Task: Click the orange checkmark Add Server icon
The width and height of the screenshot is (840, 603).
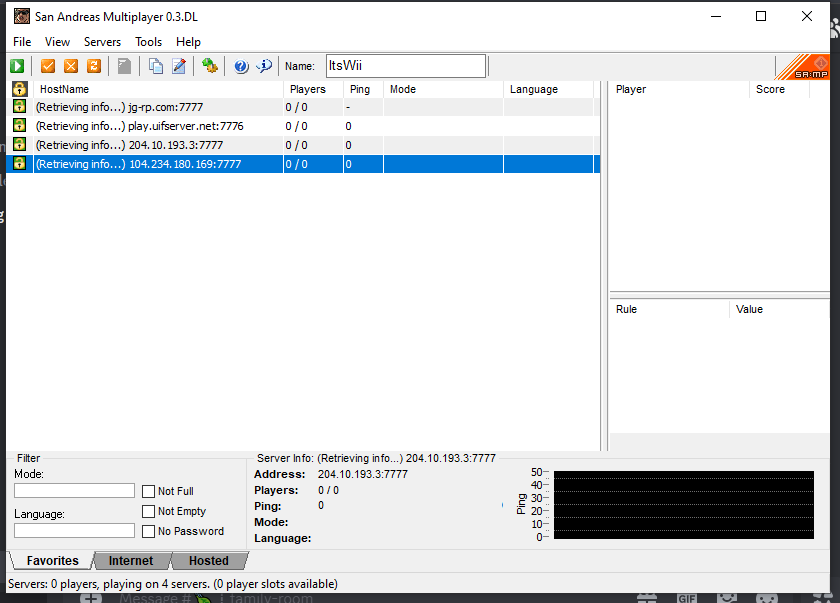Action: tap(48, 66)
